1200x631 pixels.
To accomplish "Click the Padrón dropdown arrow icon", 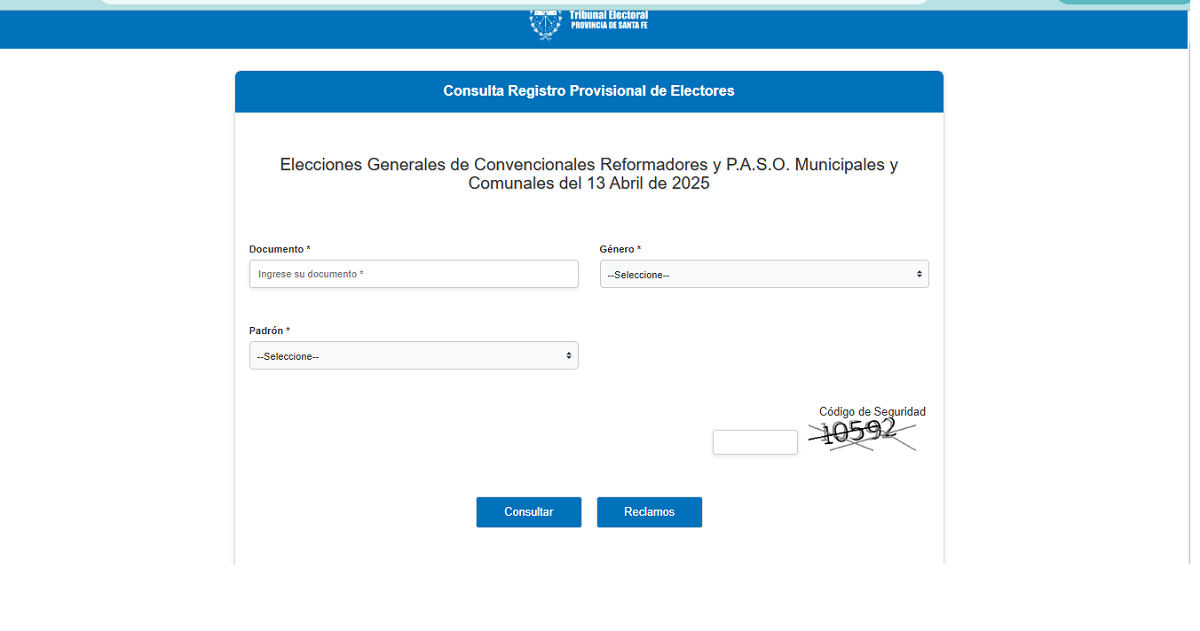I will [569, 356].
